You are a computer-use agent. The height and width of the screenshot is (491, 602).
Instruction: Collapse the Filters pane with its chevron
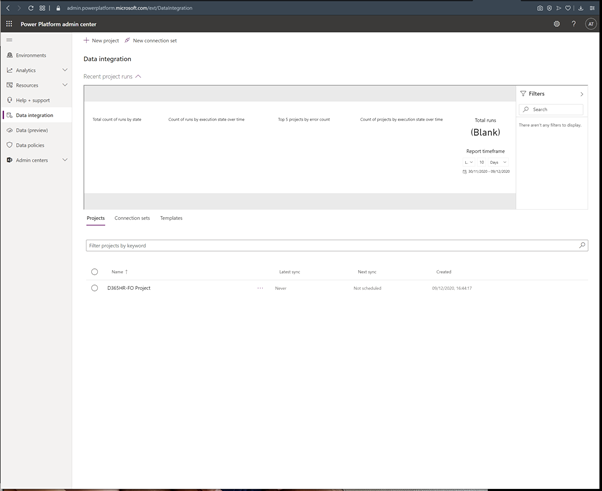click(582, 94)
